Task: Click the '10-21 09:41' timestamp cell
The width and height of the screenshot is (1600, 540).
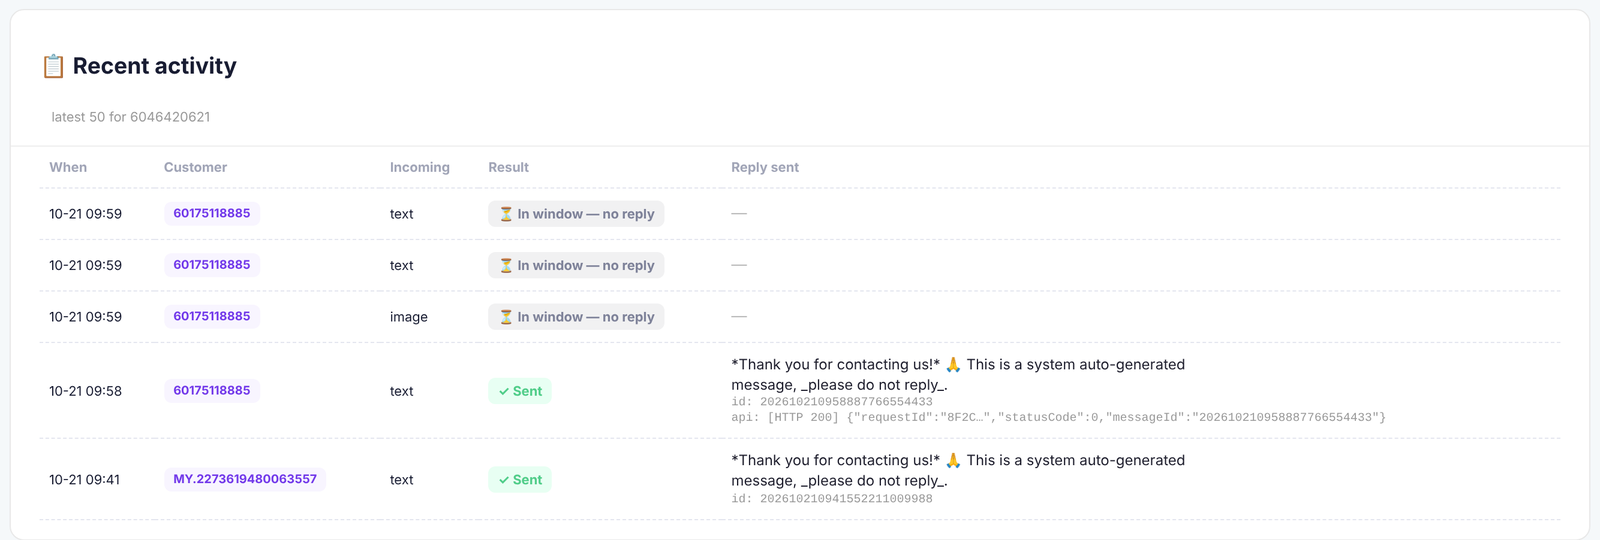Action: (x=84, y=480)
